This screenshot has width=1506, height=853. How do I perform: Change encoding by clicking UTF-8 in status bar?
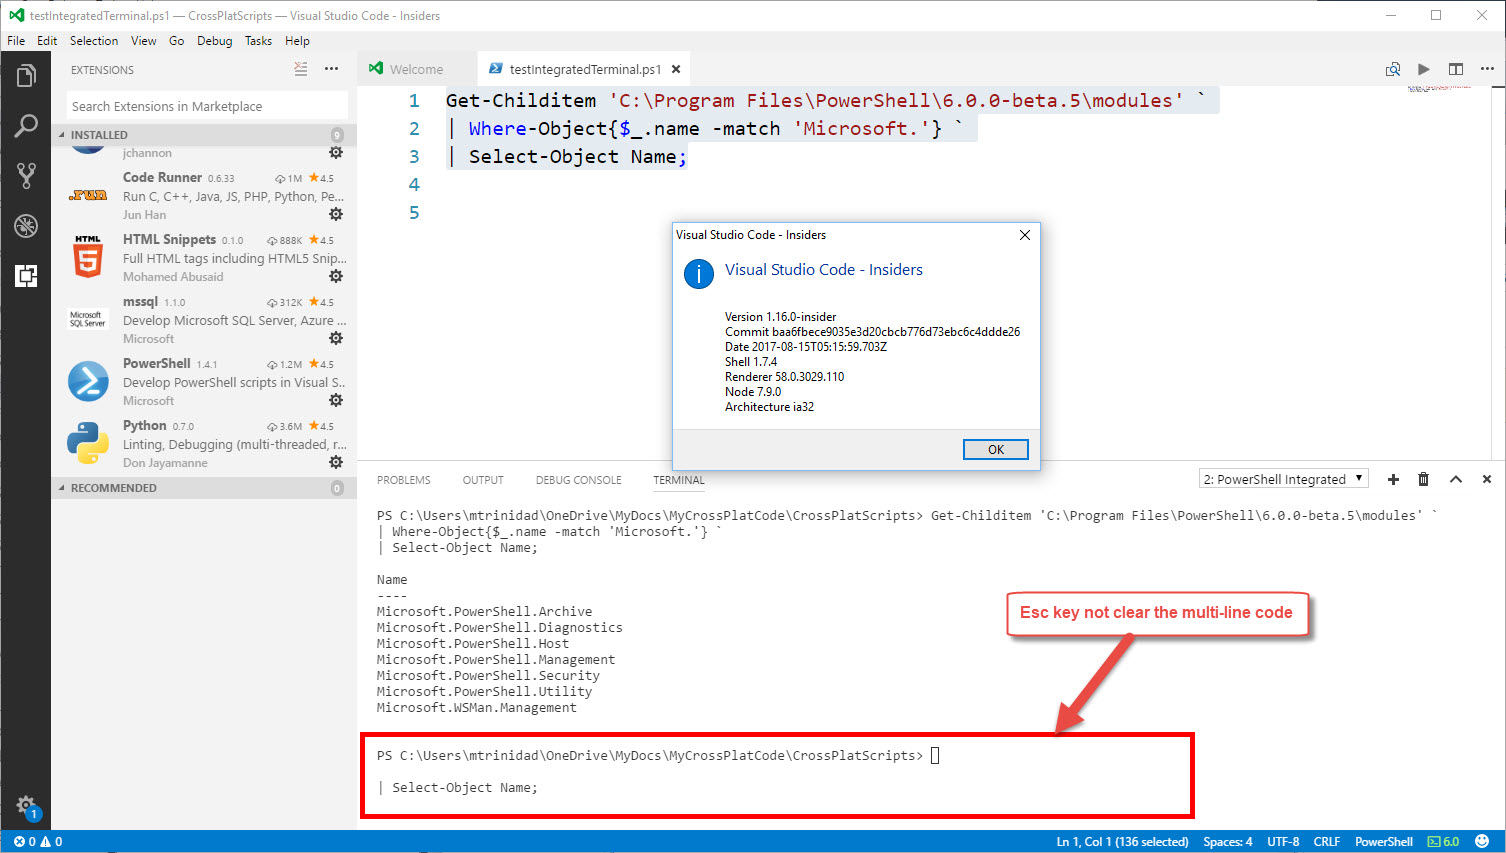(1281, 841)
